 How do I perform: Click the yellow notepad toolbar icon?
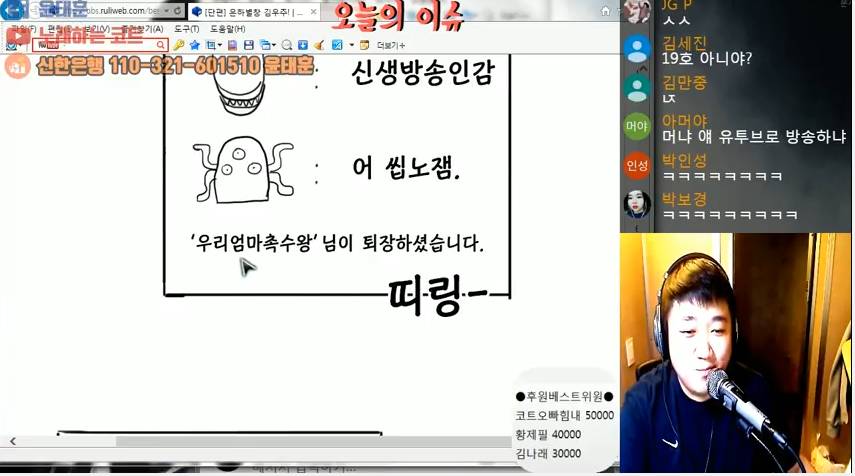[x=364, y=45]
